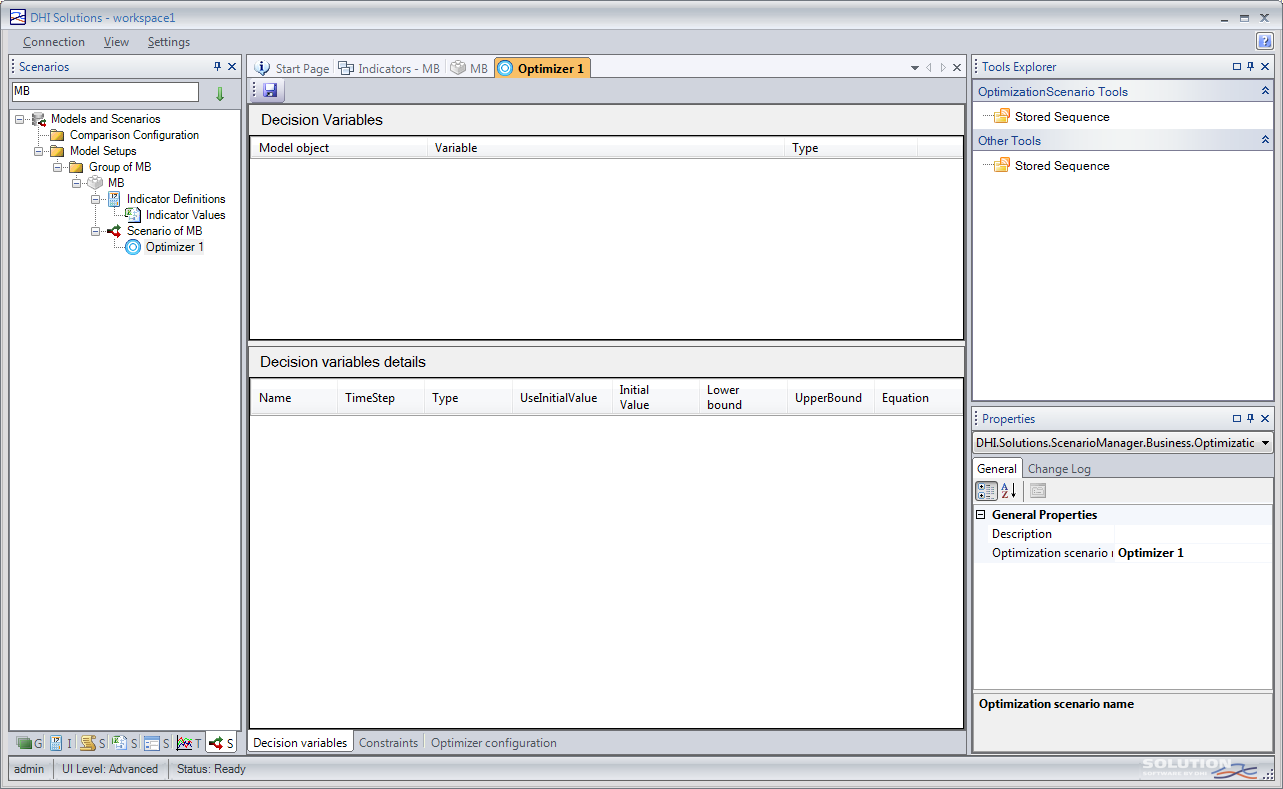Click the disabled Property Pages icon
This screenshot has width=1283, height=789.
[1038, 491]
